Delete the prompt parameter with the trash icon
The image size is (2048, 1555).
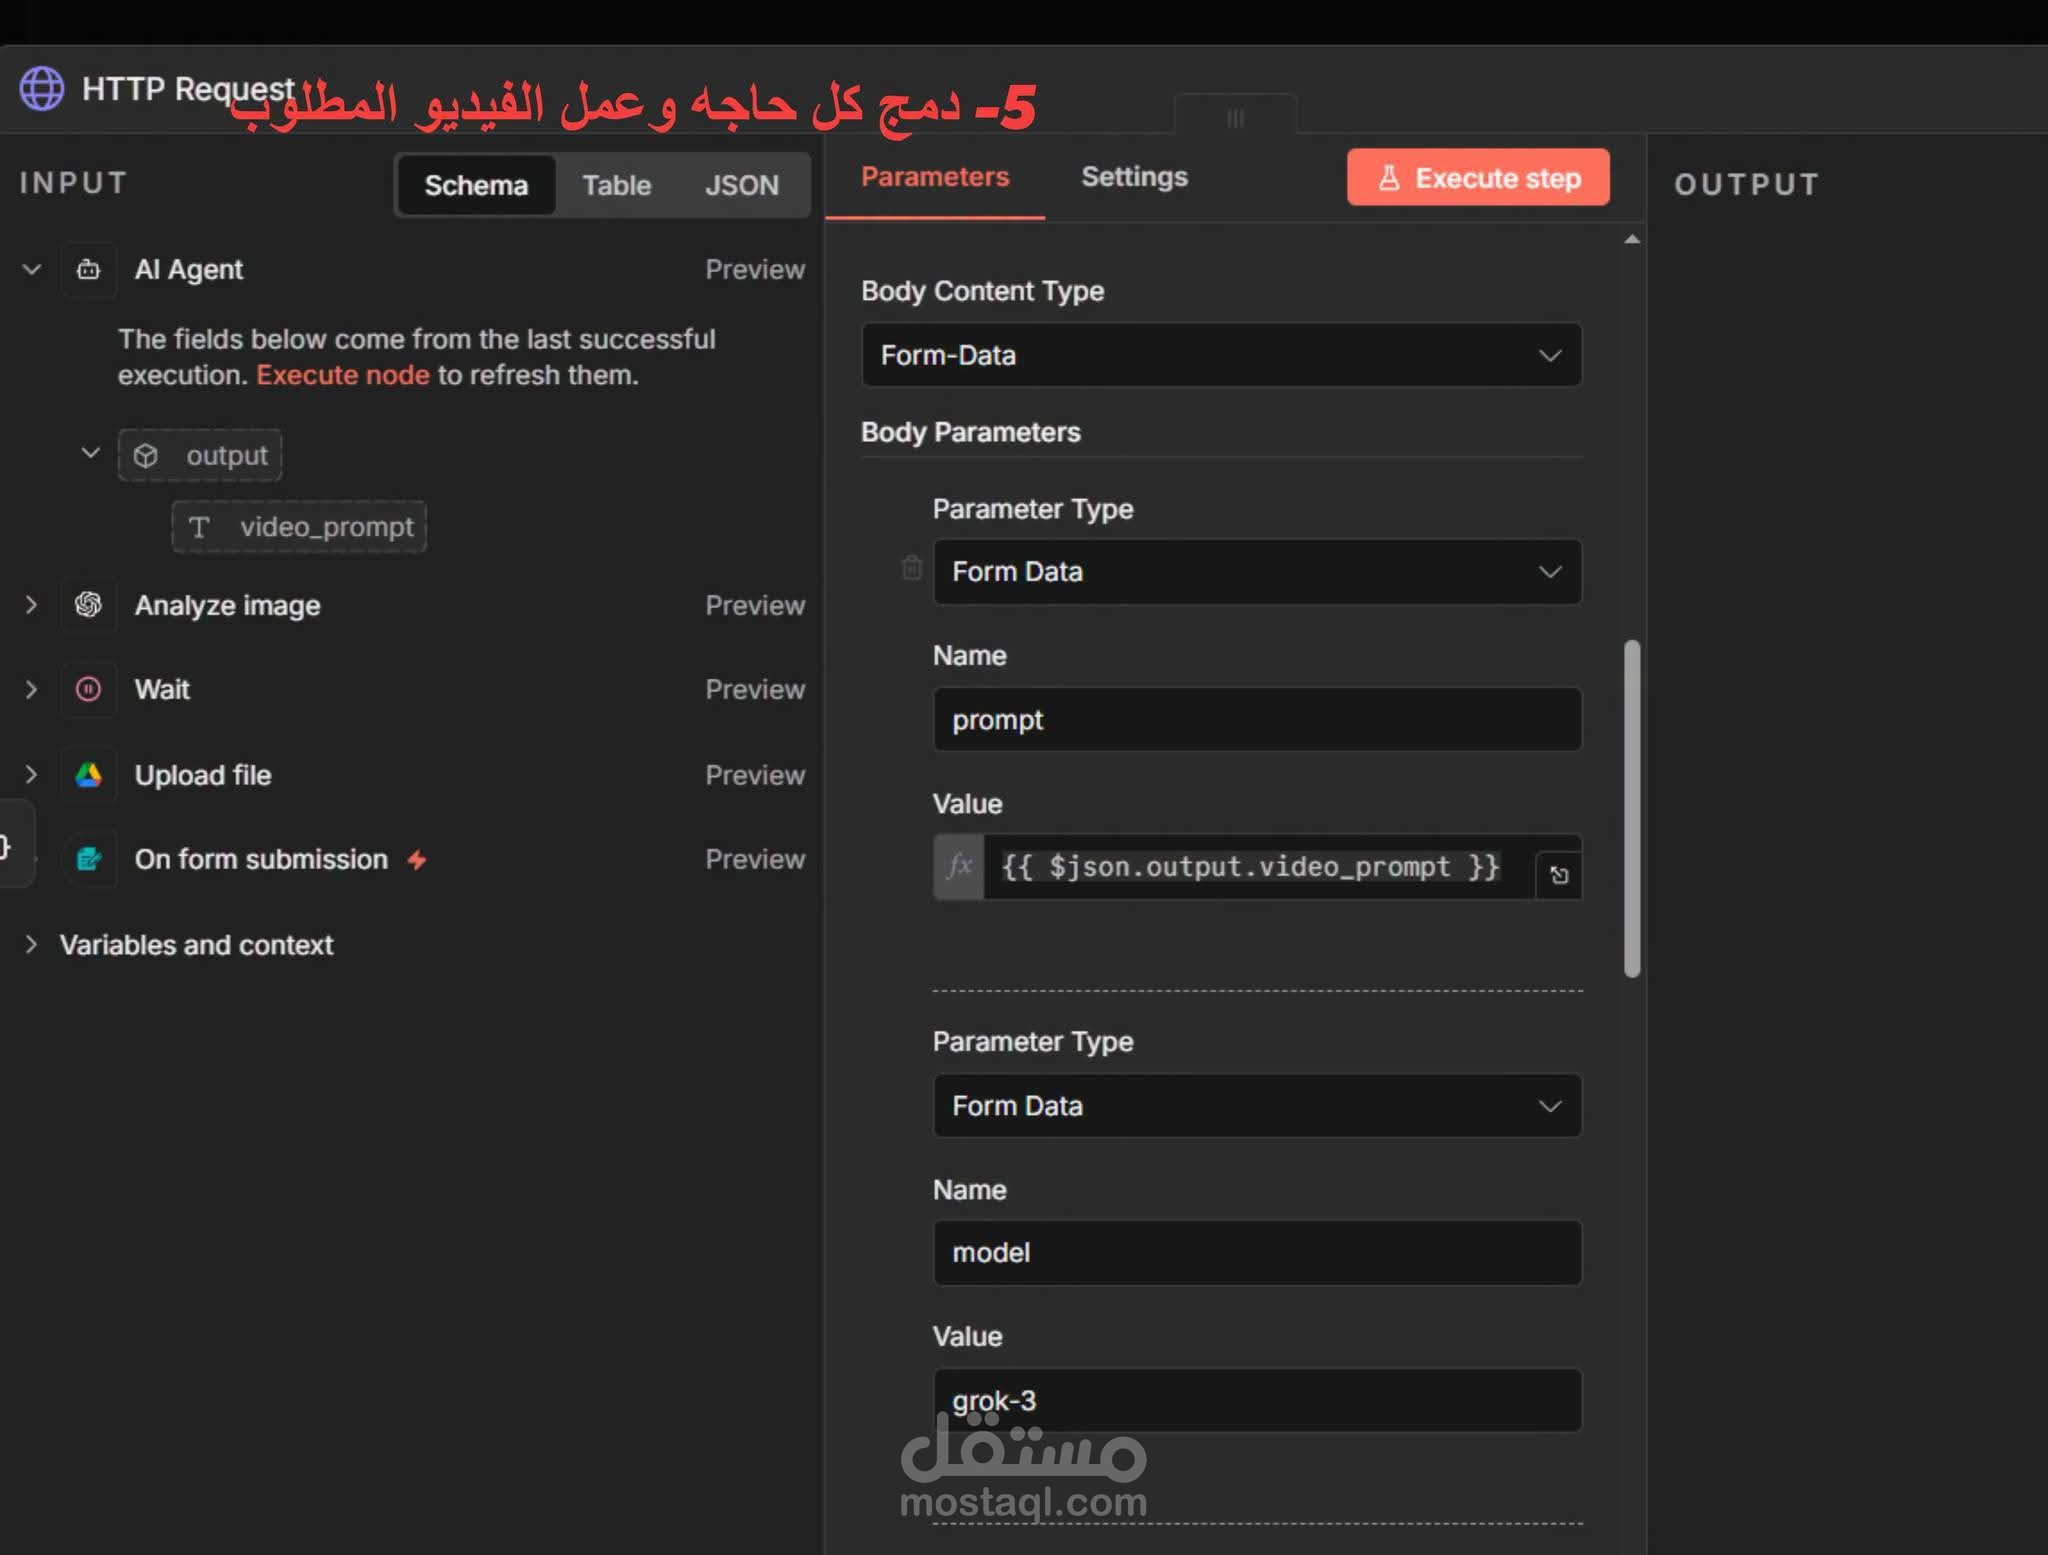911,568
